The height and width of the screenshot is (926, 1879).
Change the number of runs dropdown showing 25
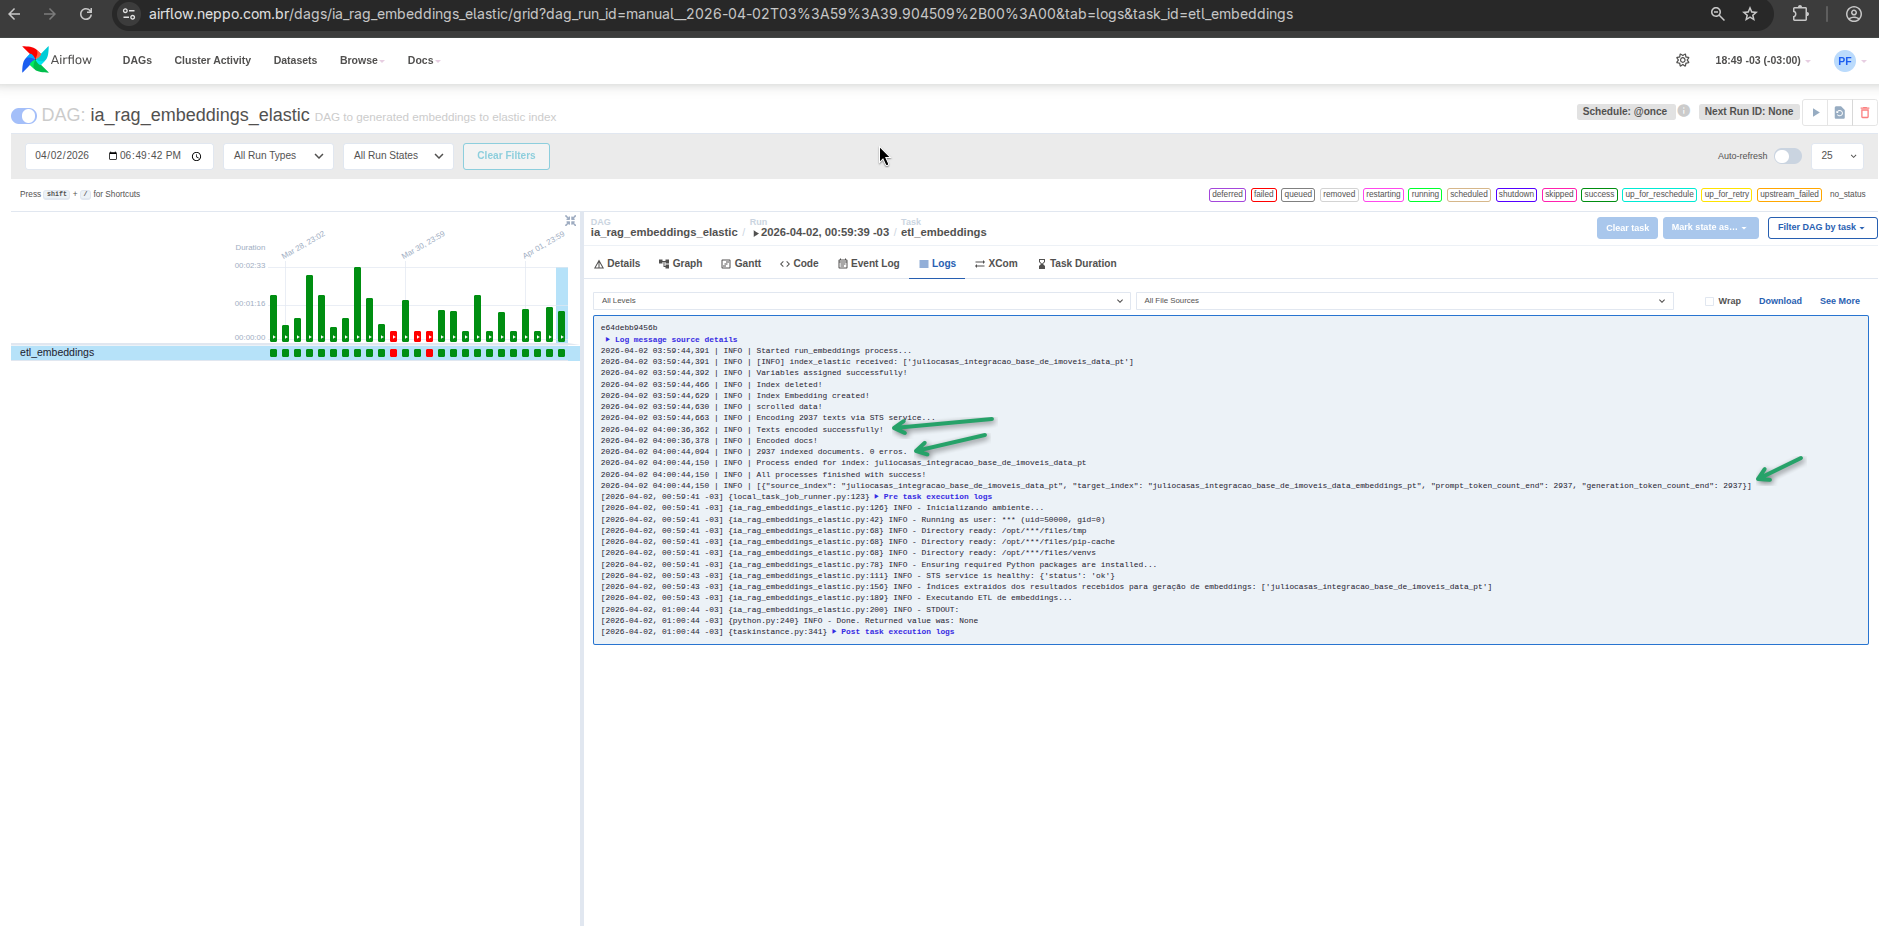pos(1838,156)
